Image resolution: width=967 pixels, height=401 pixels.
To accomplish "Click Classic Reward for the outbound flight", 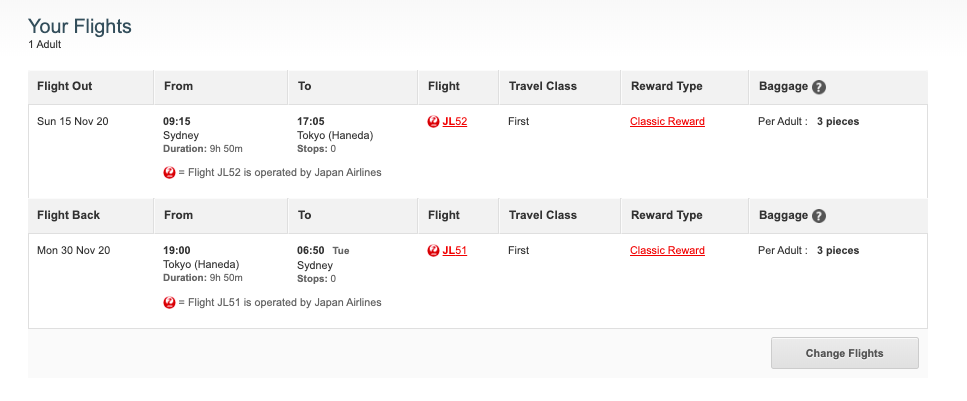I will click(667, 122).
